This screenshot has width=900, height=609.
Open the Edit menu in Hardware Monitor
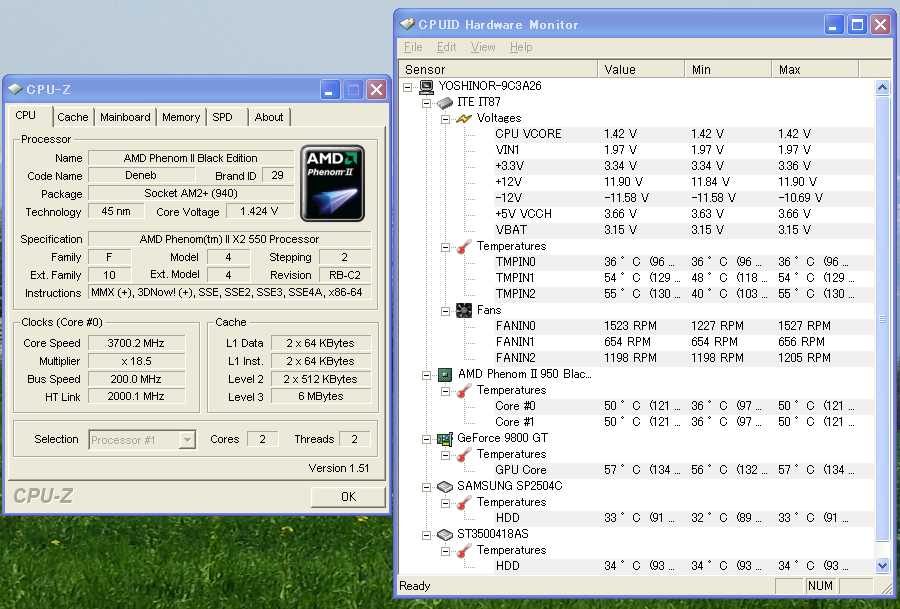point(446,47)
